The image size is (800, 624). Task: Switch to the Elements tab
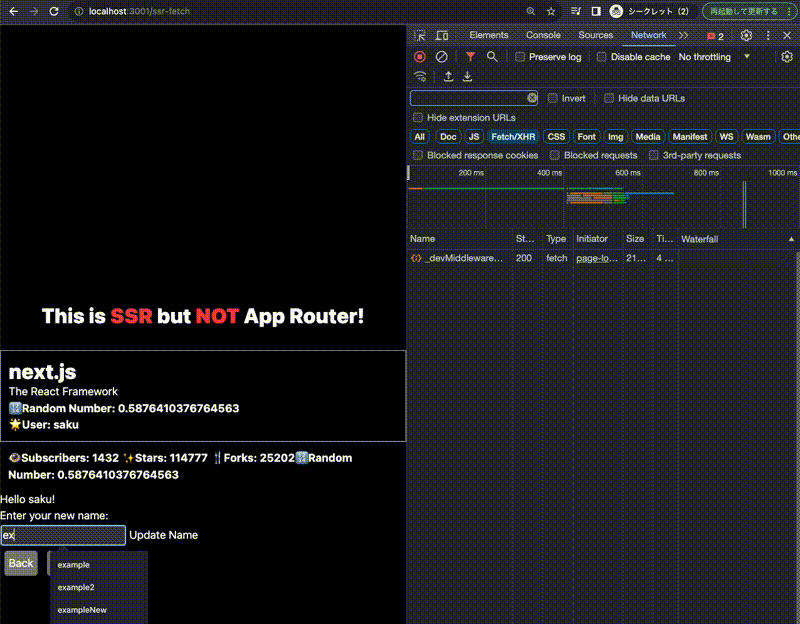489,35
